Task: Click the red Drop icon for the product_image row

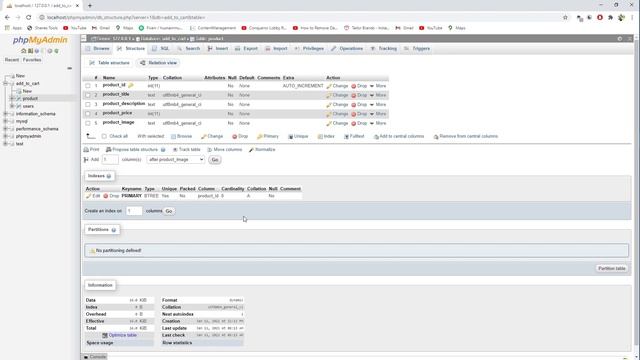Action: 354,123
